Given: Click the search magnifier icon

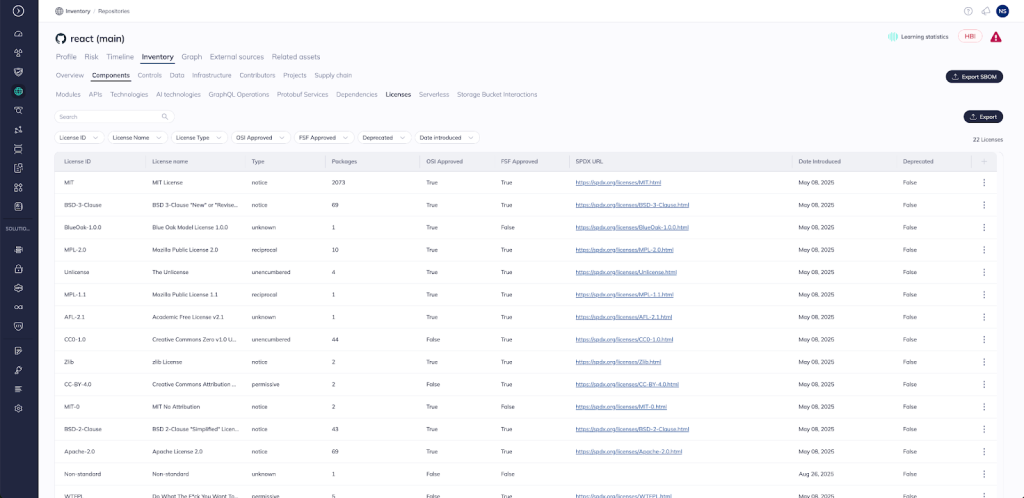Looking at the screenshot, I should coord(165,117).
